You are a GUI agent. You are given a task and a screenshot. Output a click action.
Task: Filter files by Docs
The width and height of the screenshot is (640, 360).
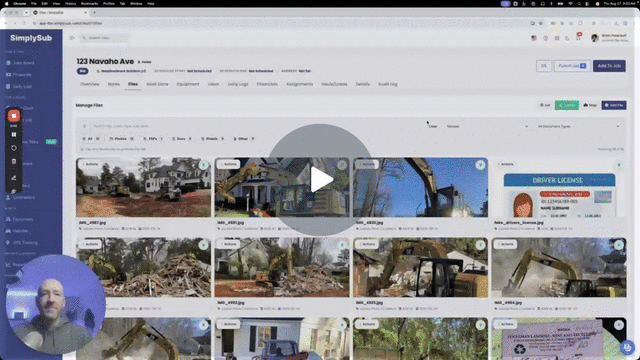182,139
